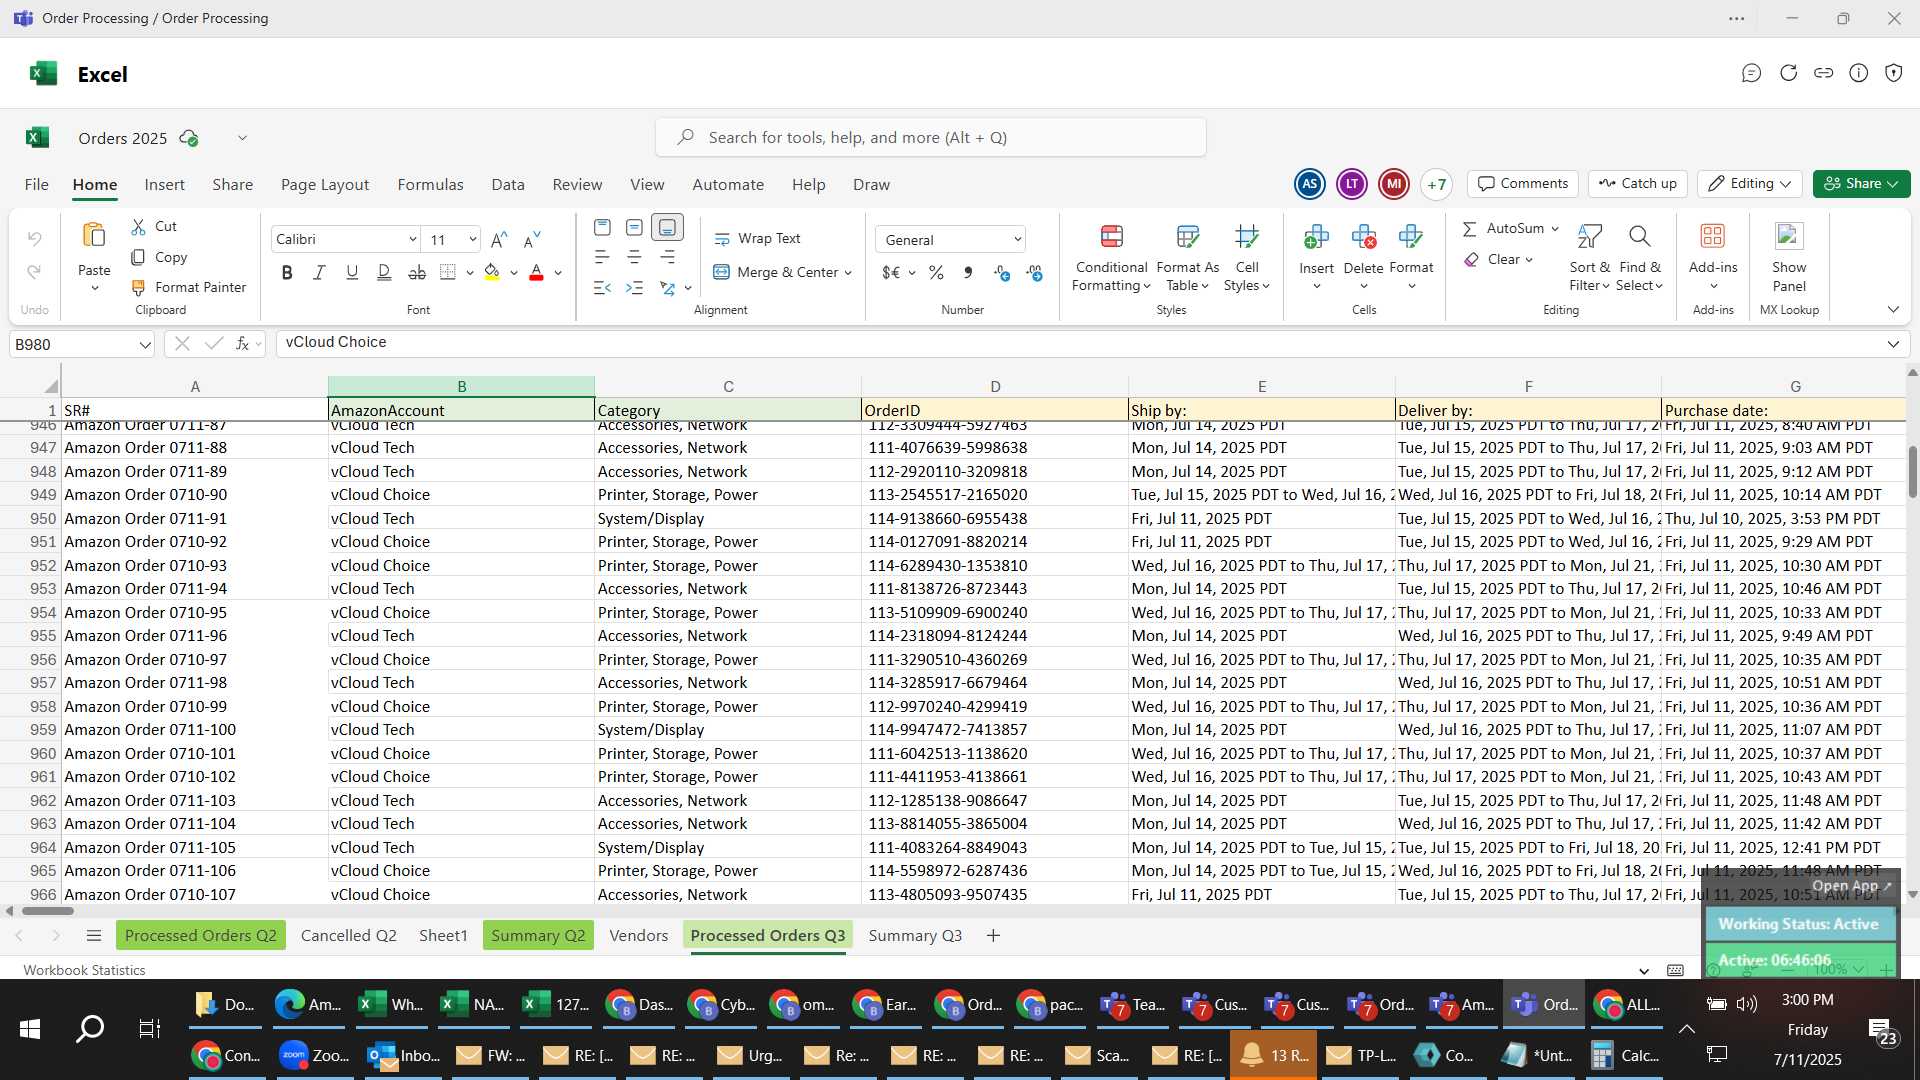The width and height of the screenshot is (1920, 1080).
Task: Open the chat bubble icon in header
Action: [x=1751, y=73]
